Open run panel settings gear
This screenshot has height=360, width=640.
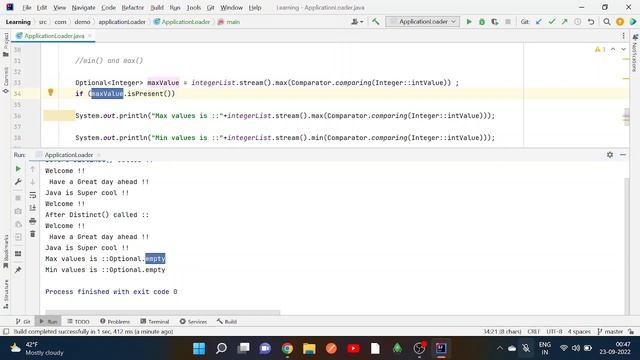610,155
